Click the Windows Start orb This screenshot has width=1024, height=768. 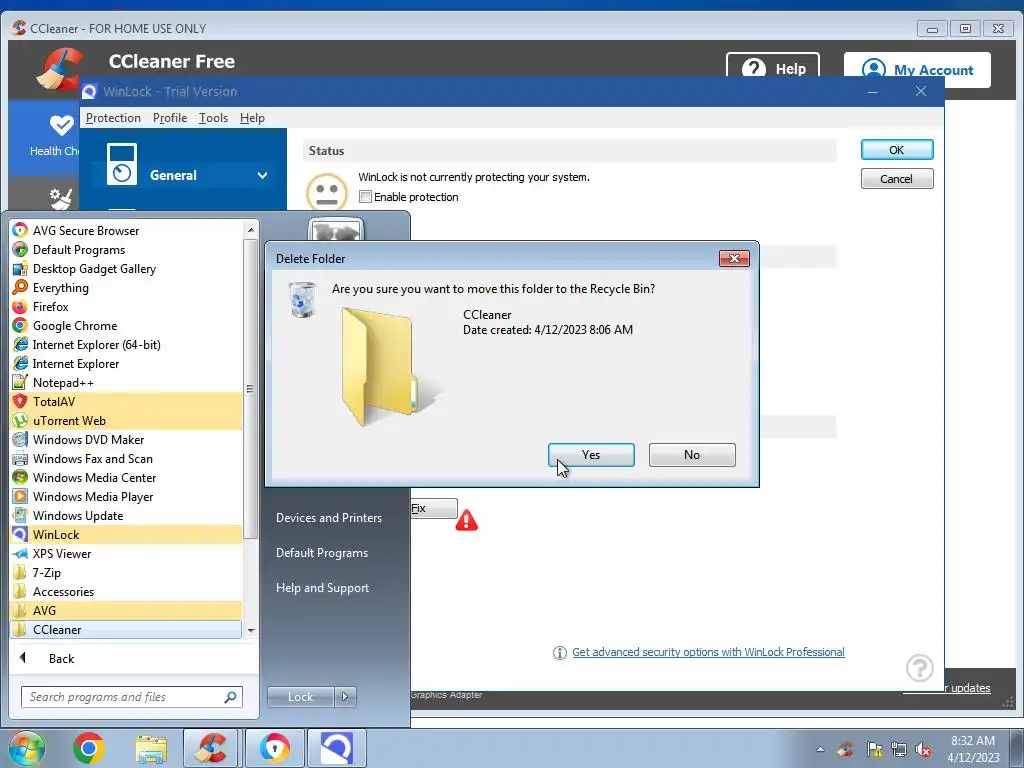pos(26,748)
